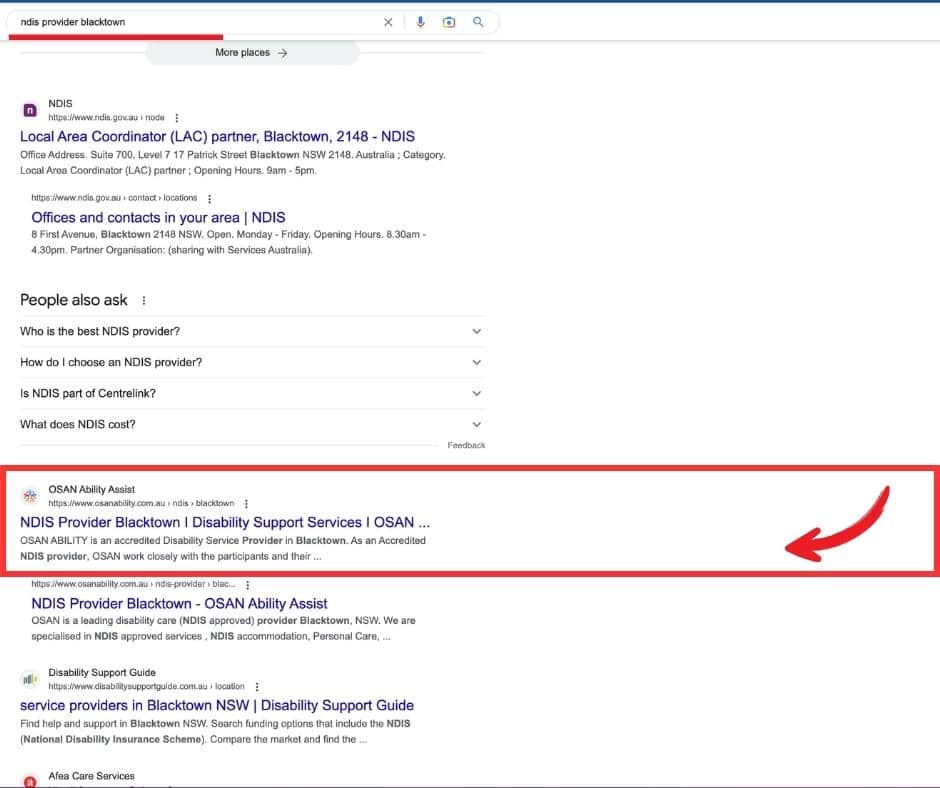Click the magnifying glass search button
The width and height of the screenshot is (940, 788).
tap(478, 22)
